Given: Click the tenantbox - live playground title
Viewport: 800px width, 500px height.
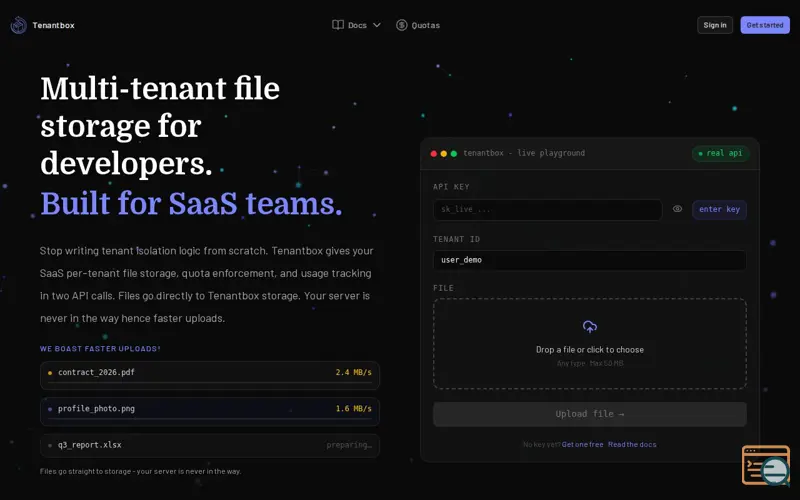Looking at the screenshot, I should click(x=524, y=153).
